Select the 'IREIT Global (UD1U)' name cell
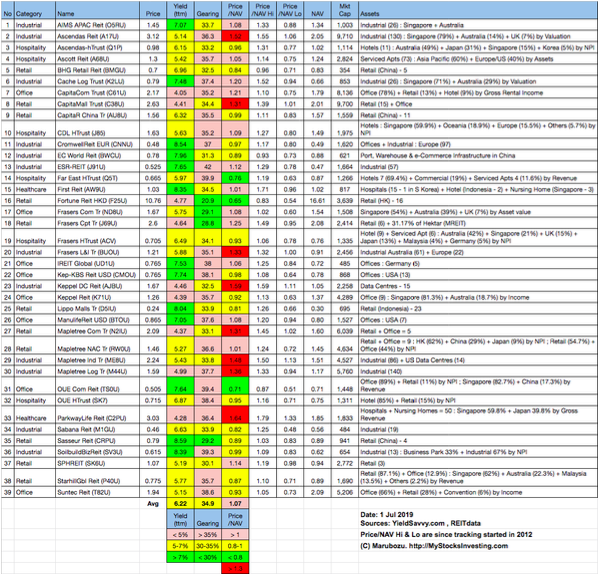Image resolution: width=601 pixels, height=574 pixels. [x=98, y=264]
